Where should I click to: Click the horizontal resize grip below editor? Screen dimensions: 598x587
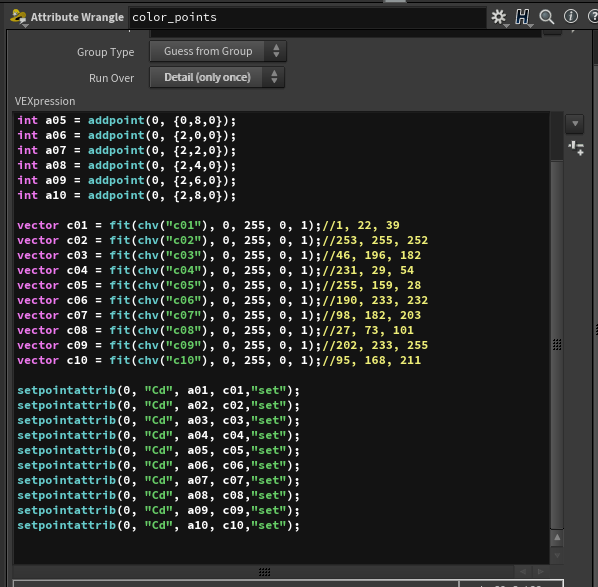[x=264, y=571]
